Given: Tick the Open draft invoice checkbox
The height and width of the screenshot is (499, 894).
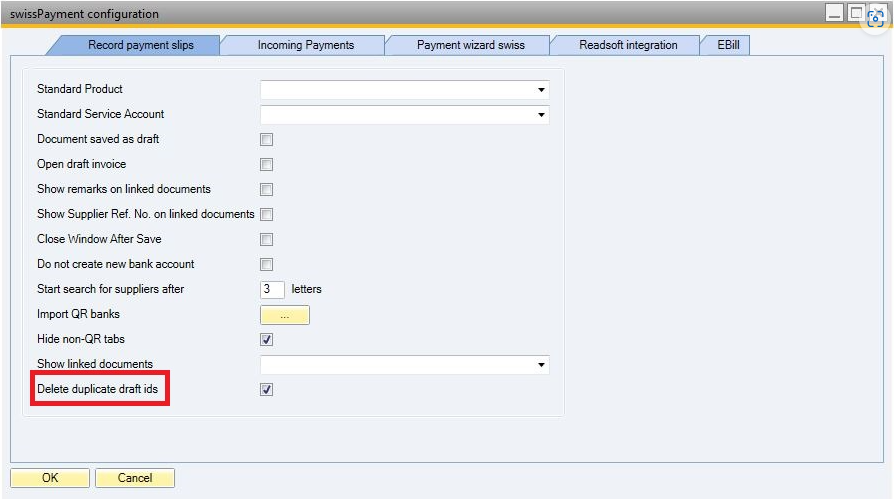Looking at the screenshot, I should point(266,165).
